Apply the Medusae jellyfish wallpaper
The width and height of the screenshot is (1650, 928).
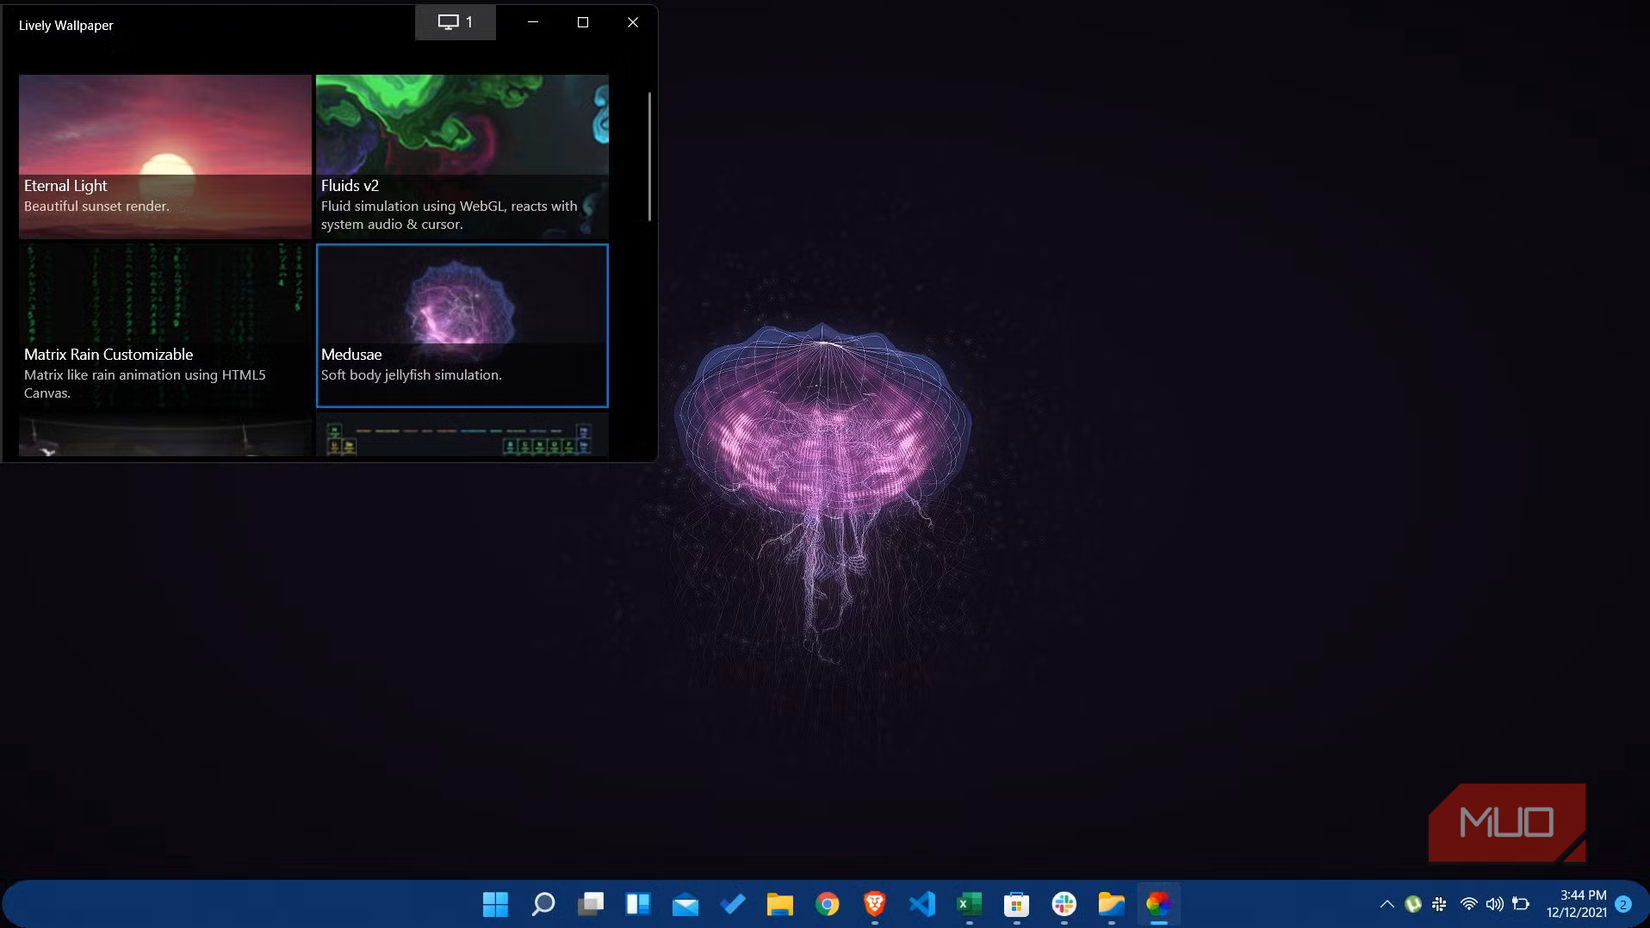[461, 325]
